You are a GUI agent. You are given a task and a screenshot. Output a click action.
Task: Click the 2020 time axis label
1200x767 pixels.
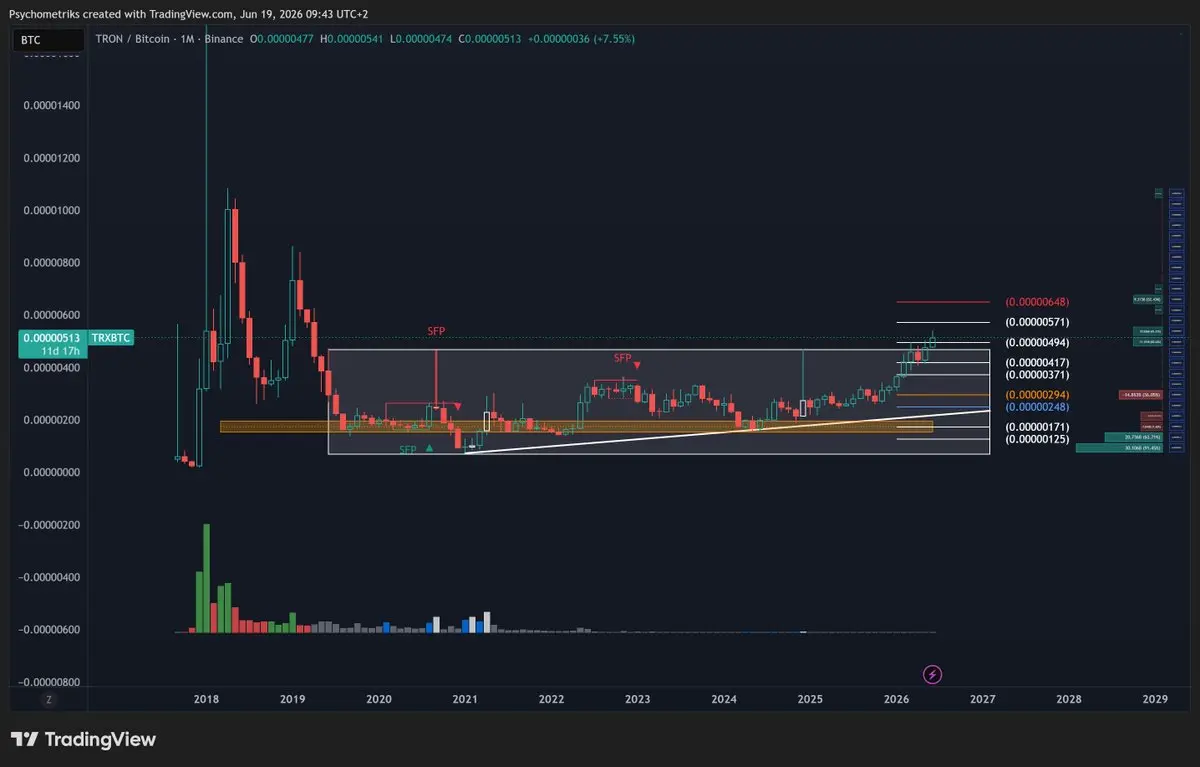point(378,700)
